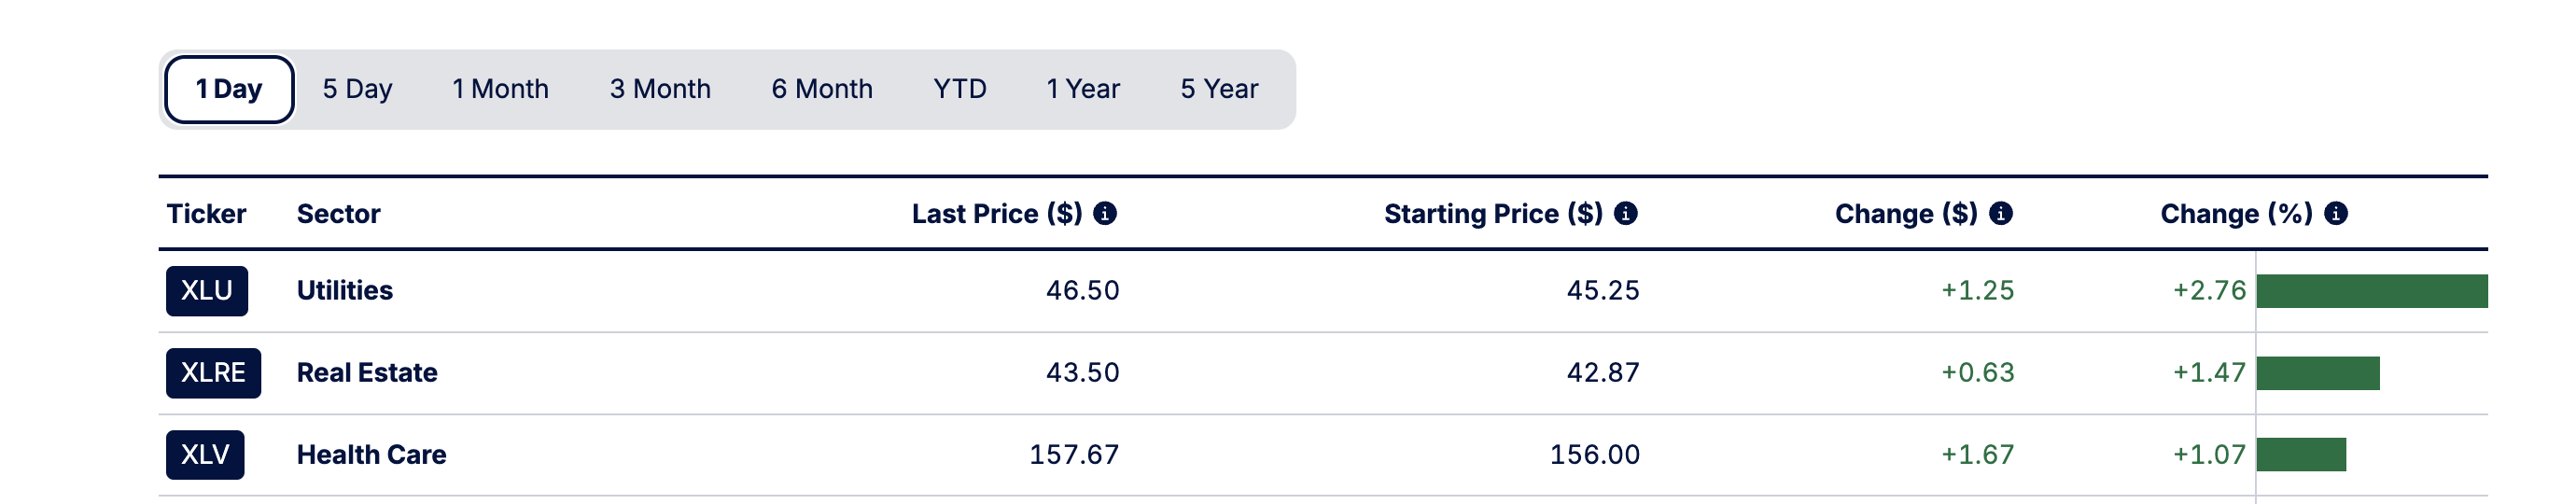
Task: Choose the 6 Month time range
Action: coord(822,89)
